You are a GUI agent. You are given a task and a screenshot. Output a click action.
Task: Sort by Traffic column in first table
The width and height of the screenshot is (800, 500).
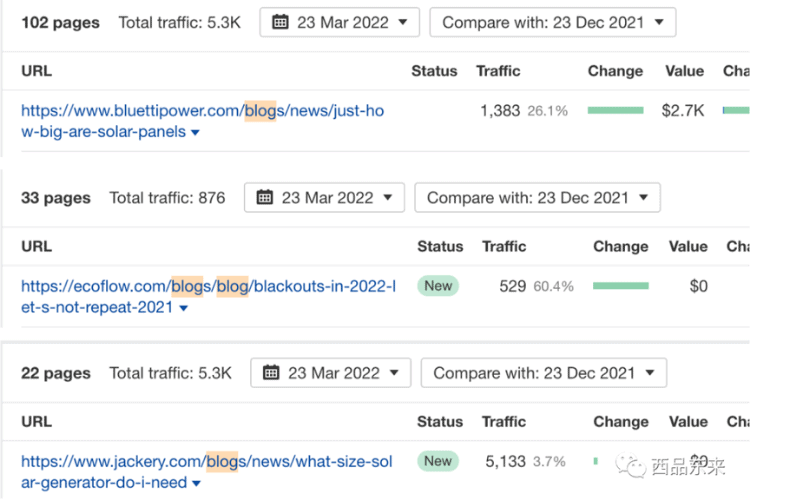point(498,71)
